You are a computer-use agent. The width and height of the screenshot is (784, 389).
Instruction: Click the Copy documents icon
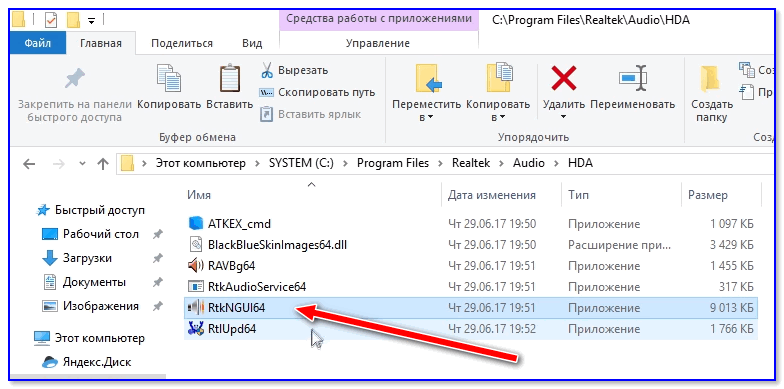[169, 78]
